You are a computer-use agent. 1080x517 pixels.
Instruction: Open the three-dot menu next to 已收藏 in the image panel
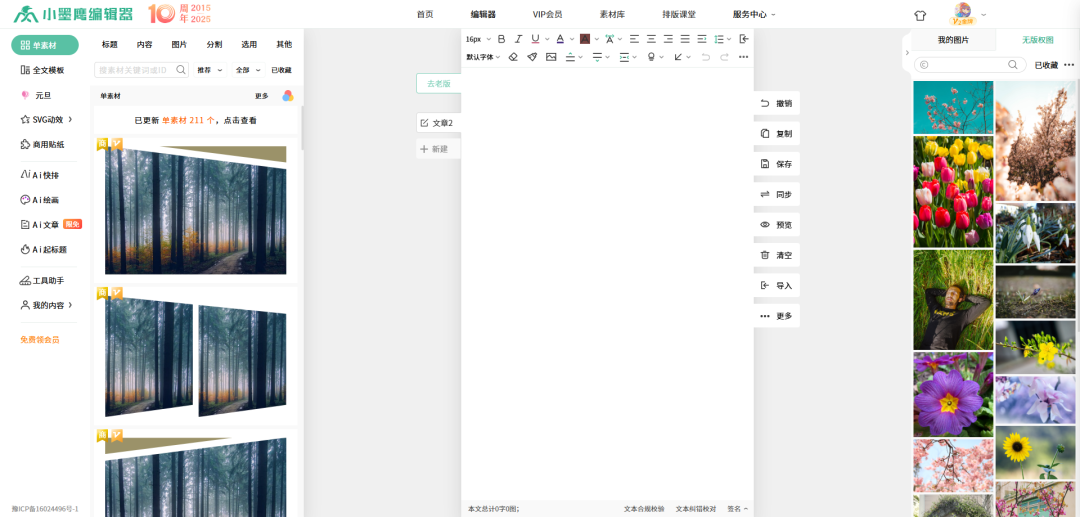coord(1069,65)
